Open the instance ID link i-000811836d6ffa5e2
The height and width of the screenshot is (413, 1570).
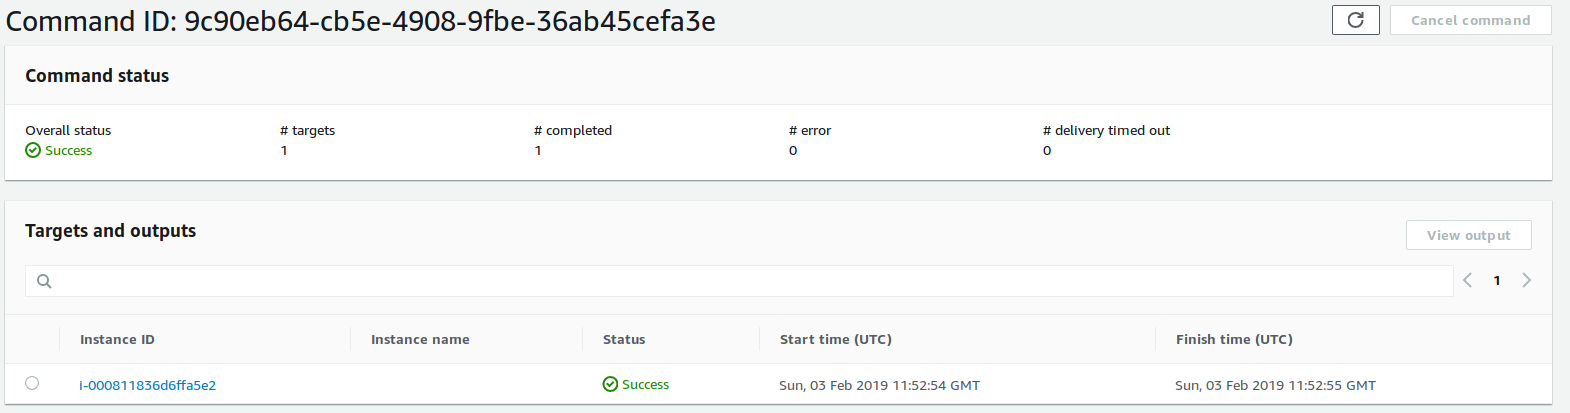pyautogui.click(x=148, y=385)
